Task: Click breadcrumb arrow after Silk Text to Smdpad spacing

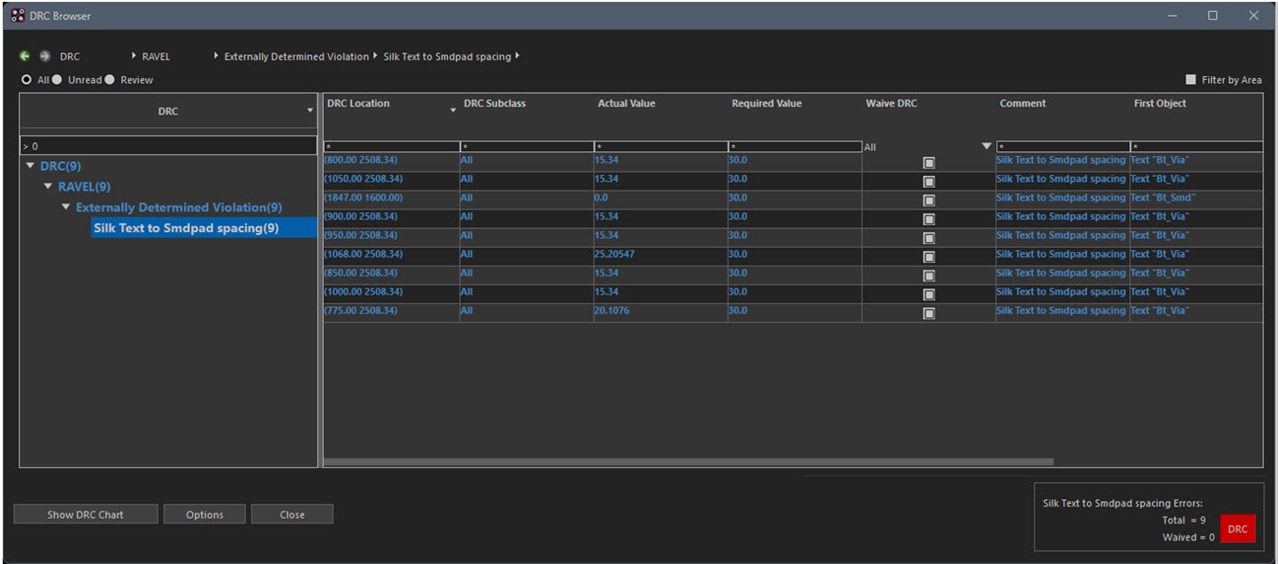Action: pyautogui.click(x=517, y=56)
